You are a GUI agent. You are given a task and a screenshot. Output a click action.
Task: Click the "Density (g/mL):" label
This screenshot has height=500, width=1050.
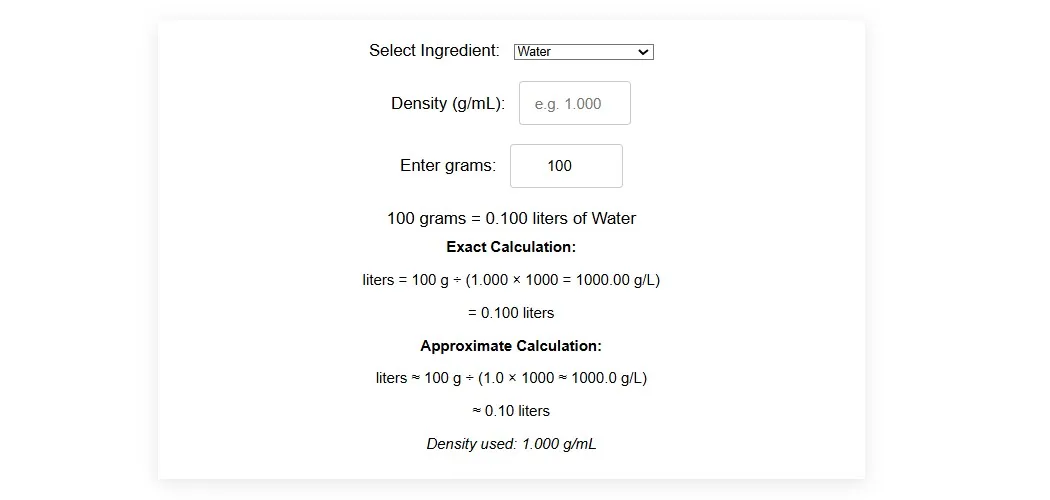(448, 103)
